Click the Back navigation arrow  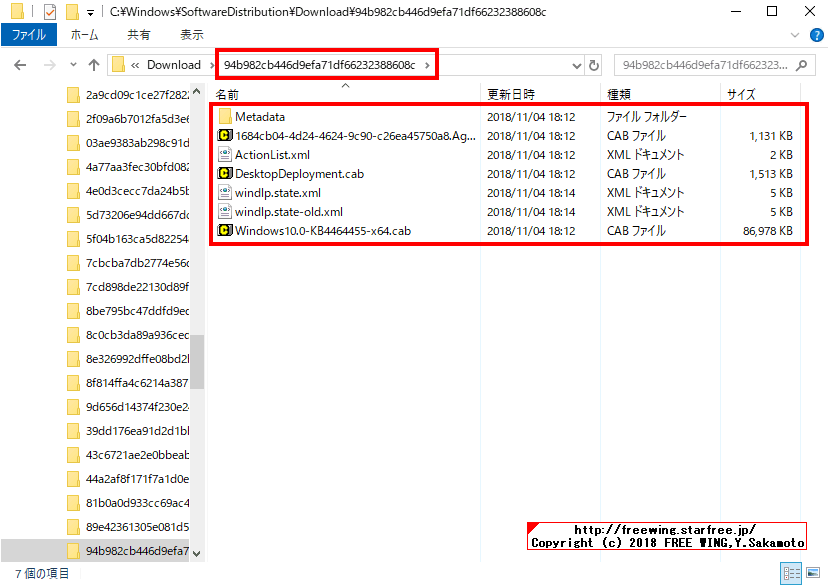coord(20,64)
